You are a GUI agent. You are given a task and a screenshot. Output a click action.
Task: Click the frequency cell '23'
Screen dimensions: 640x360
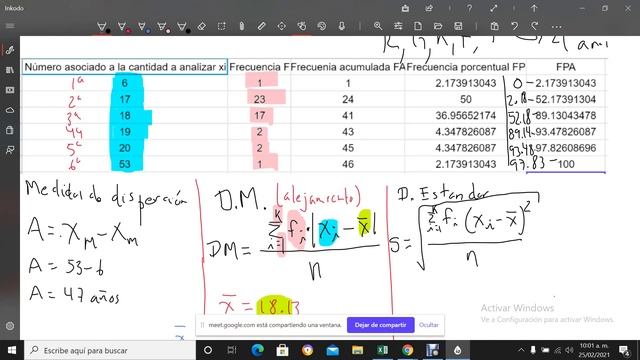(x=260, y=99)
